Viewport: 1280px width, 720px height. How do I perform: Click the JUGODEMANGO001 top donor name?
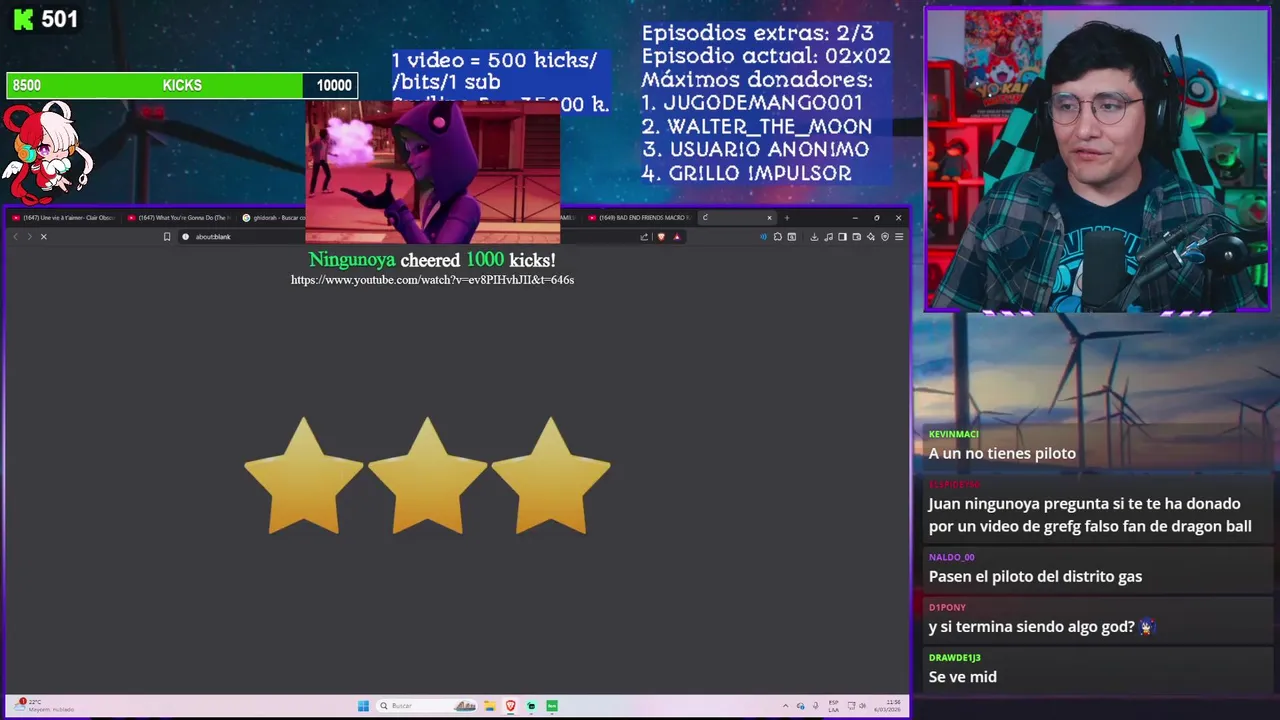(763, 102)
